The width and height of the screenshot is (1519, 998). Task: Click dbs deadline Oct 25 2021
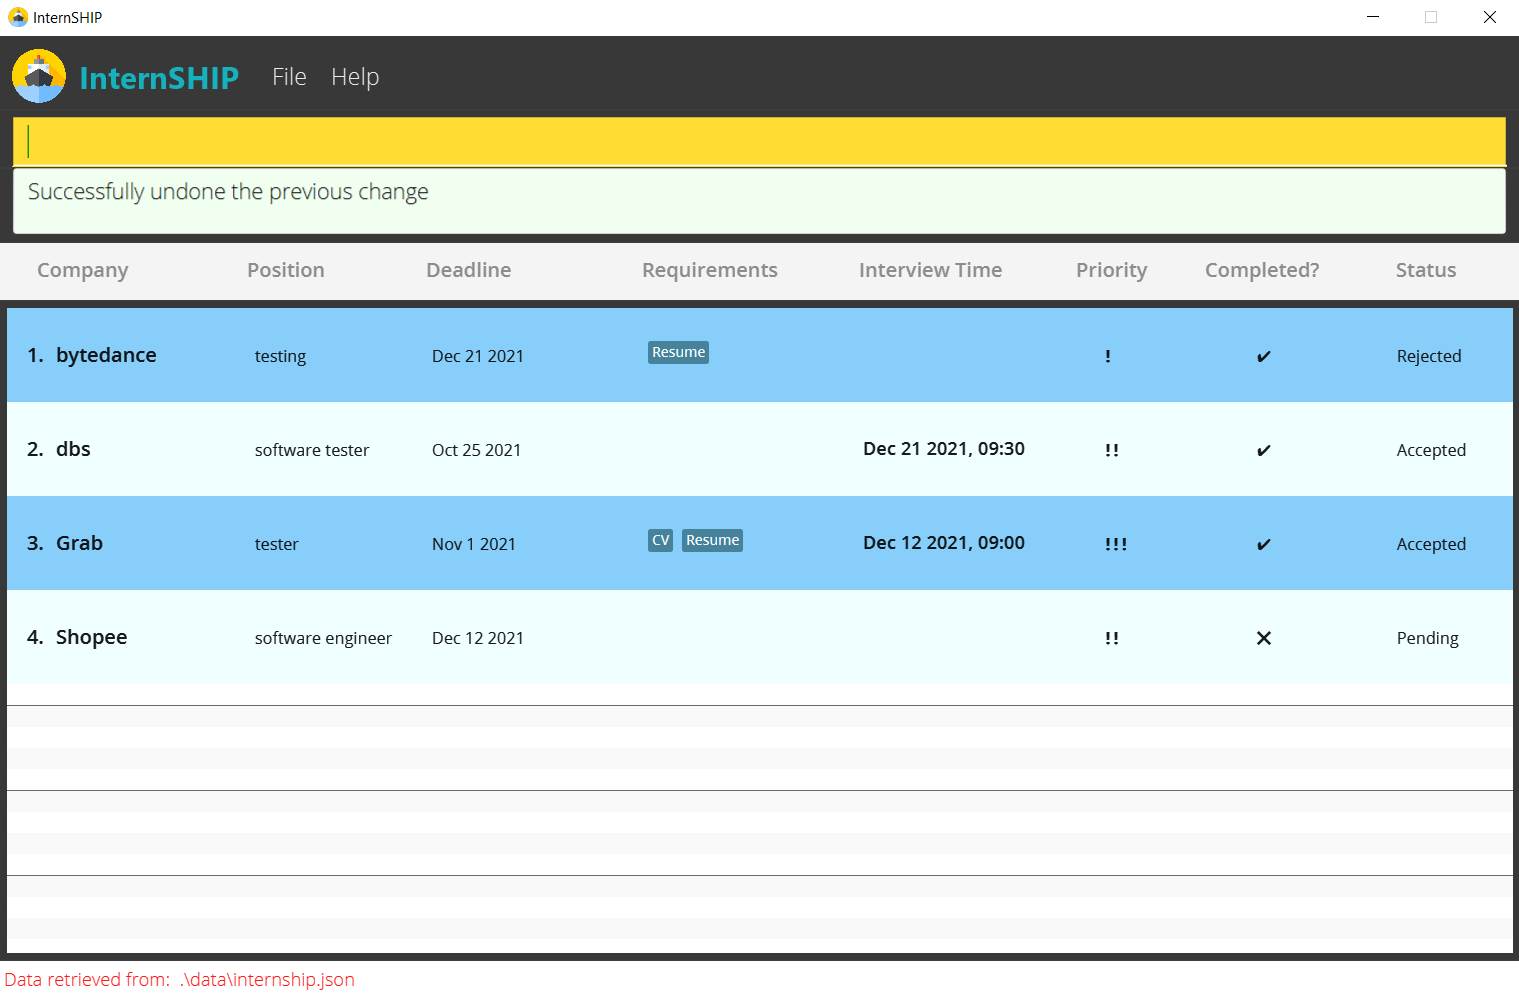click(476, 450)
